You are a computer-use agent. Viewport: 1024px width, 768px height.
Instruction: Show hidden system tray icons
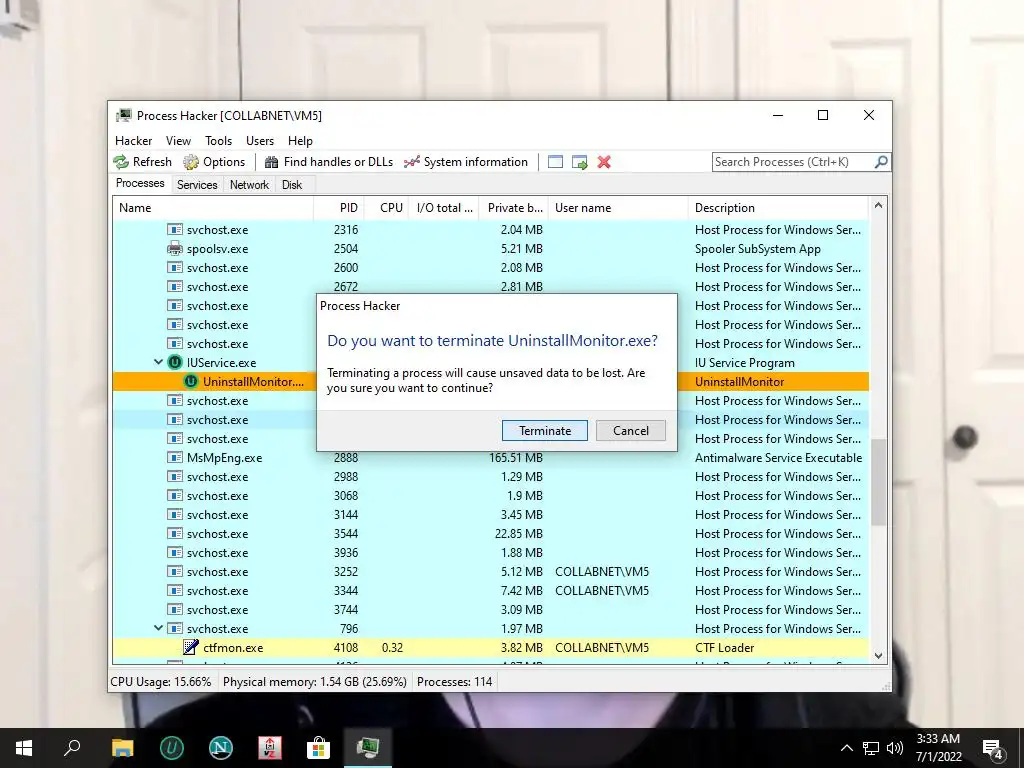pos(846,748)
